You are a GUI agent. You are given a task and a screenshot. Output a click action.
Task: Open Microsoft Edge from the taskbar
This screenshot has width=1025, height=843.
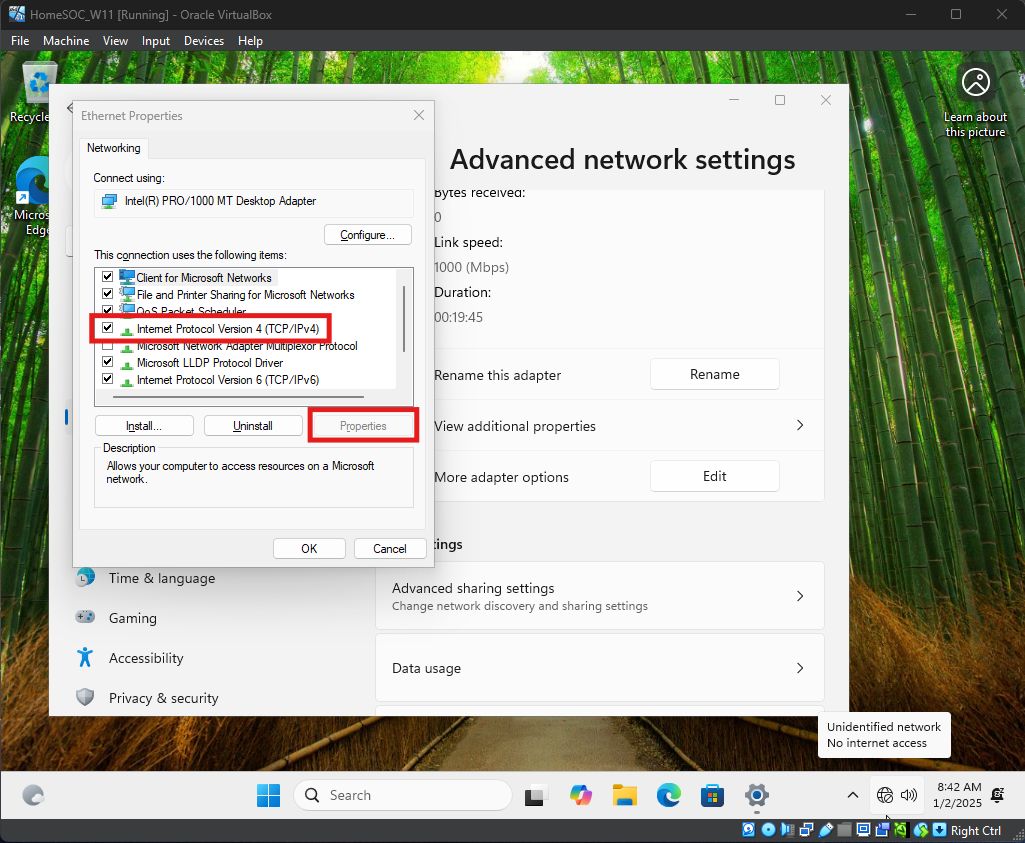point(668,795)
